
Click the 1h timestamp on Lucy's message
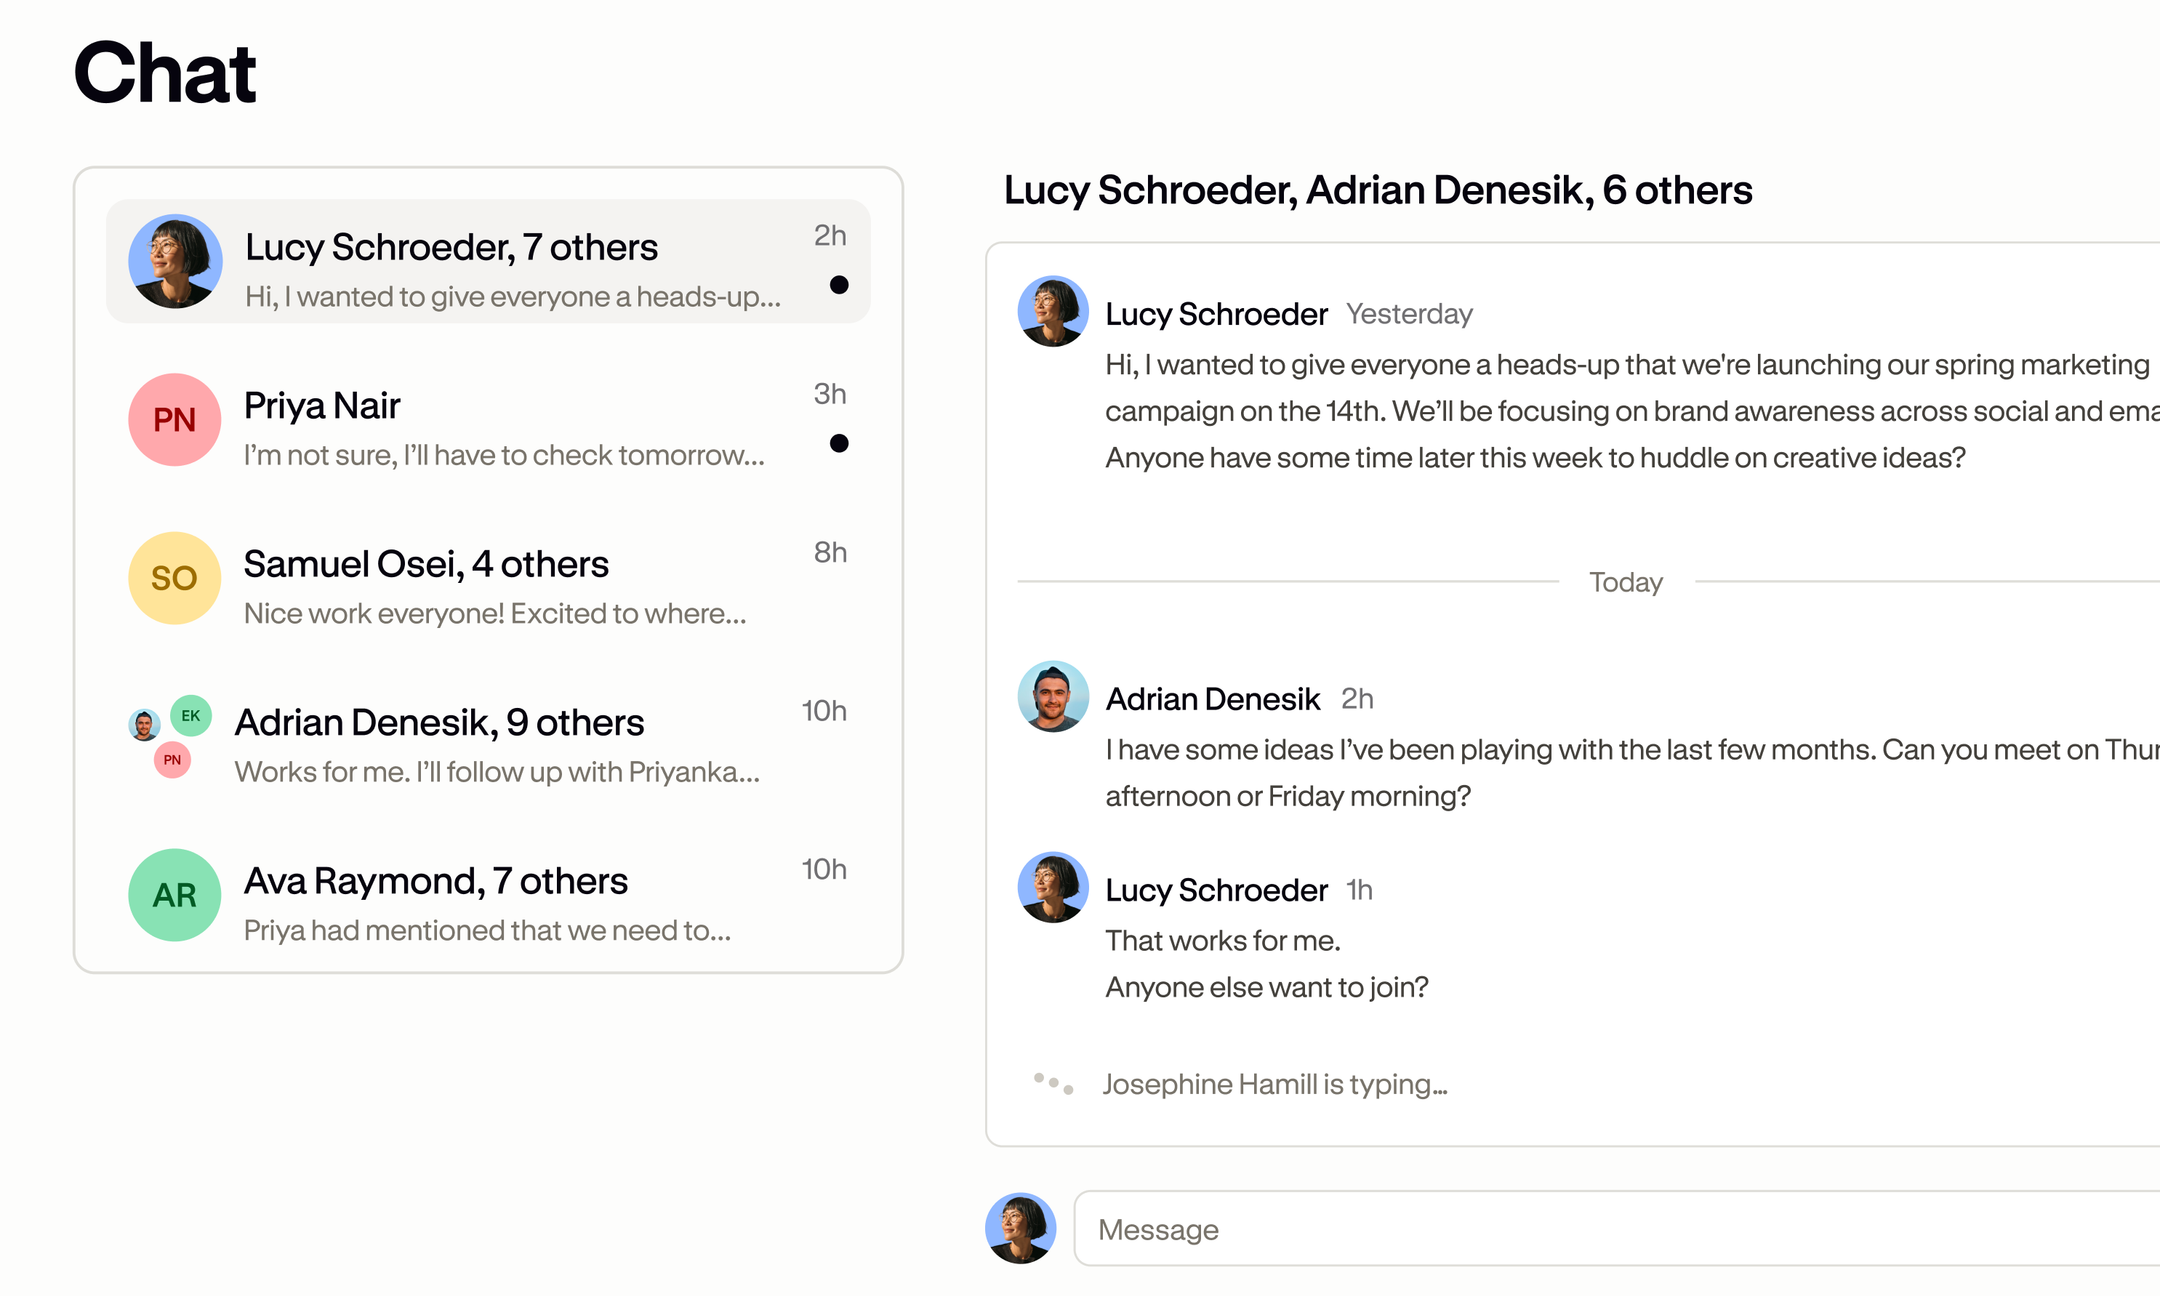pyautogui.click(x=1359, y=890)
